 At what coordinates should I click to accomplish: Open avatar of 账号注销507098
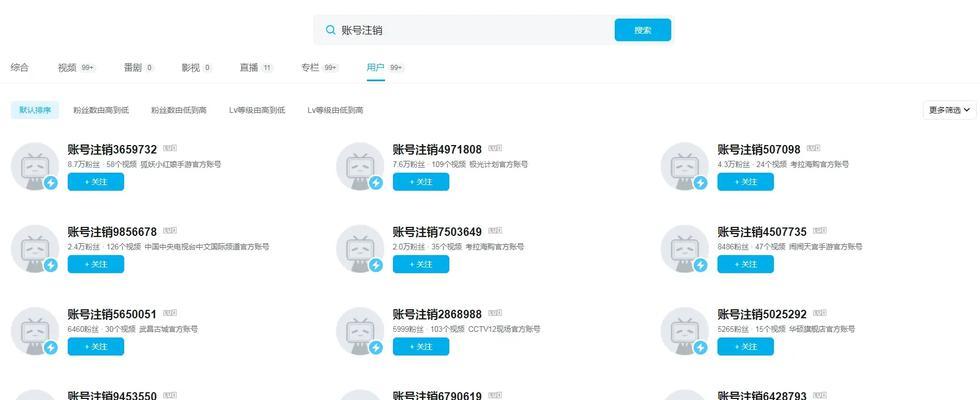[x=684, y=166]
